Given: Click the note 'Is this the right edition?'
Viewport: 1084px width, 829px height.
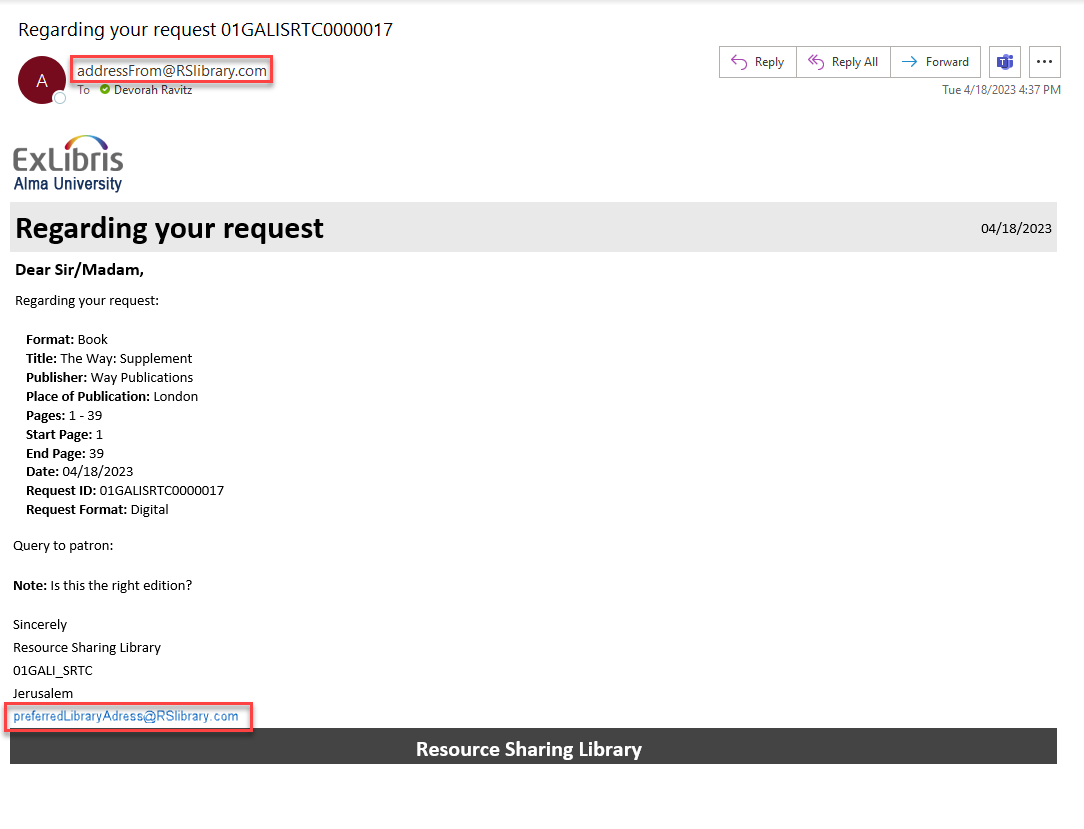Looking at the screenshot, I should point(121,585).
